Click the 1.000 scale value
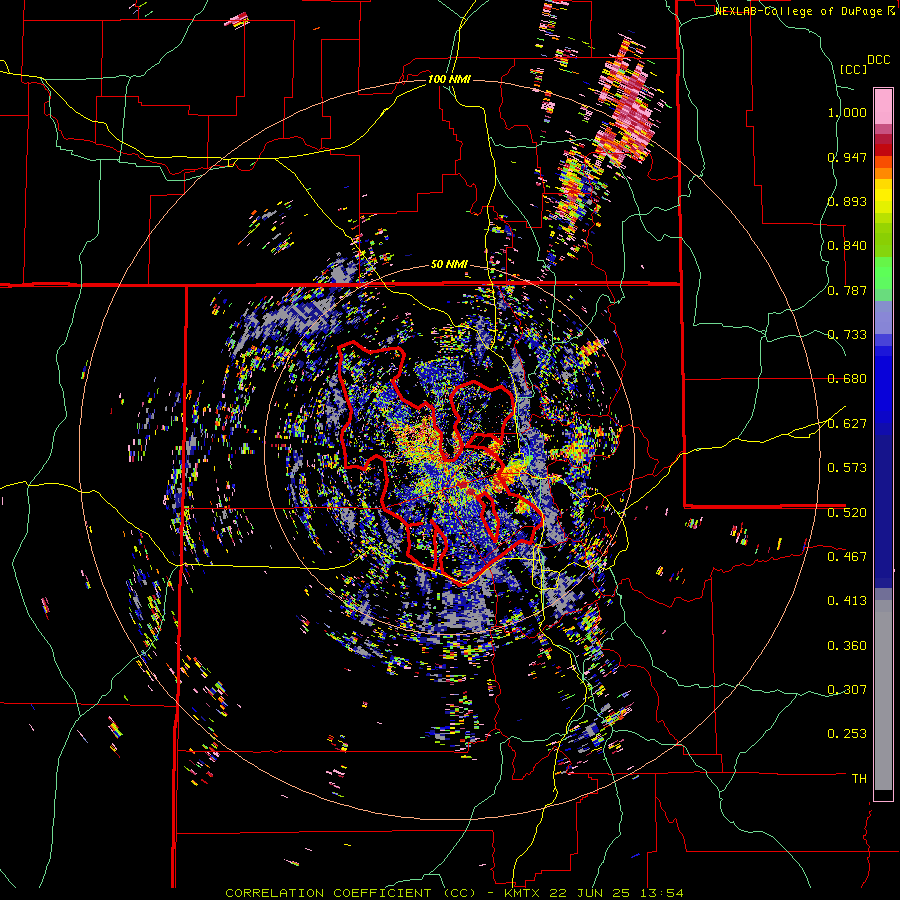The image size is (900, 900). [847, 112]
